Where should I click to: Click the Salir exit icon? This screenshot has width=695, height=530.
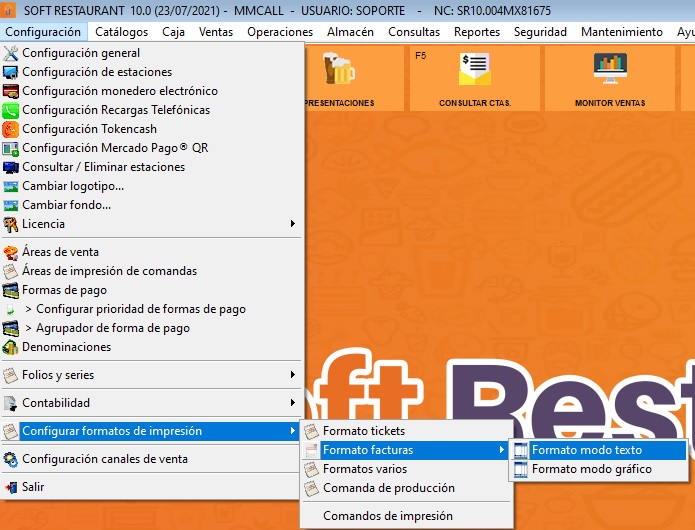coord(11,487)
